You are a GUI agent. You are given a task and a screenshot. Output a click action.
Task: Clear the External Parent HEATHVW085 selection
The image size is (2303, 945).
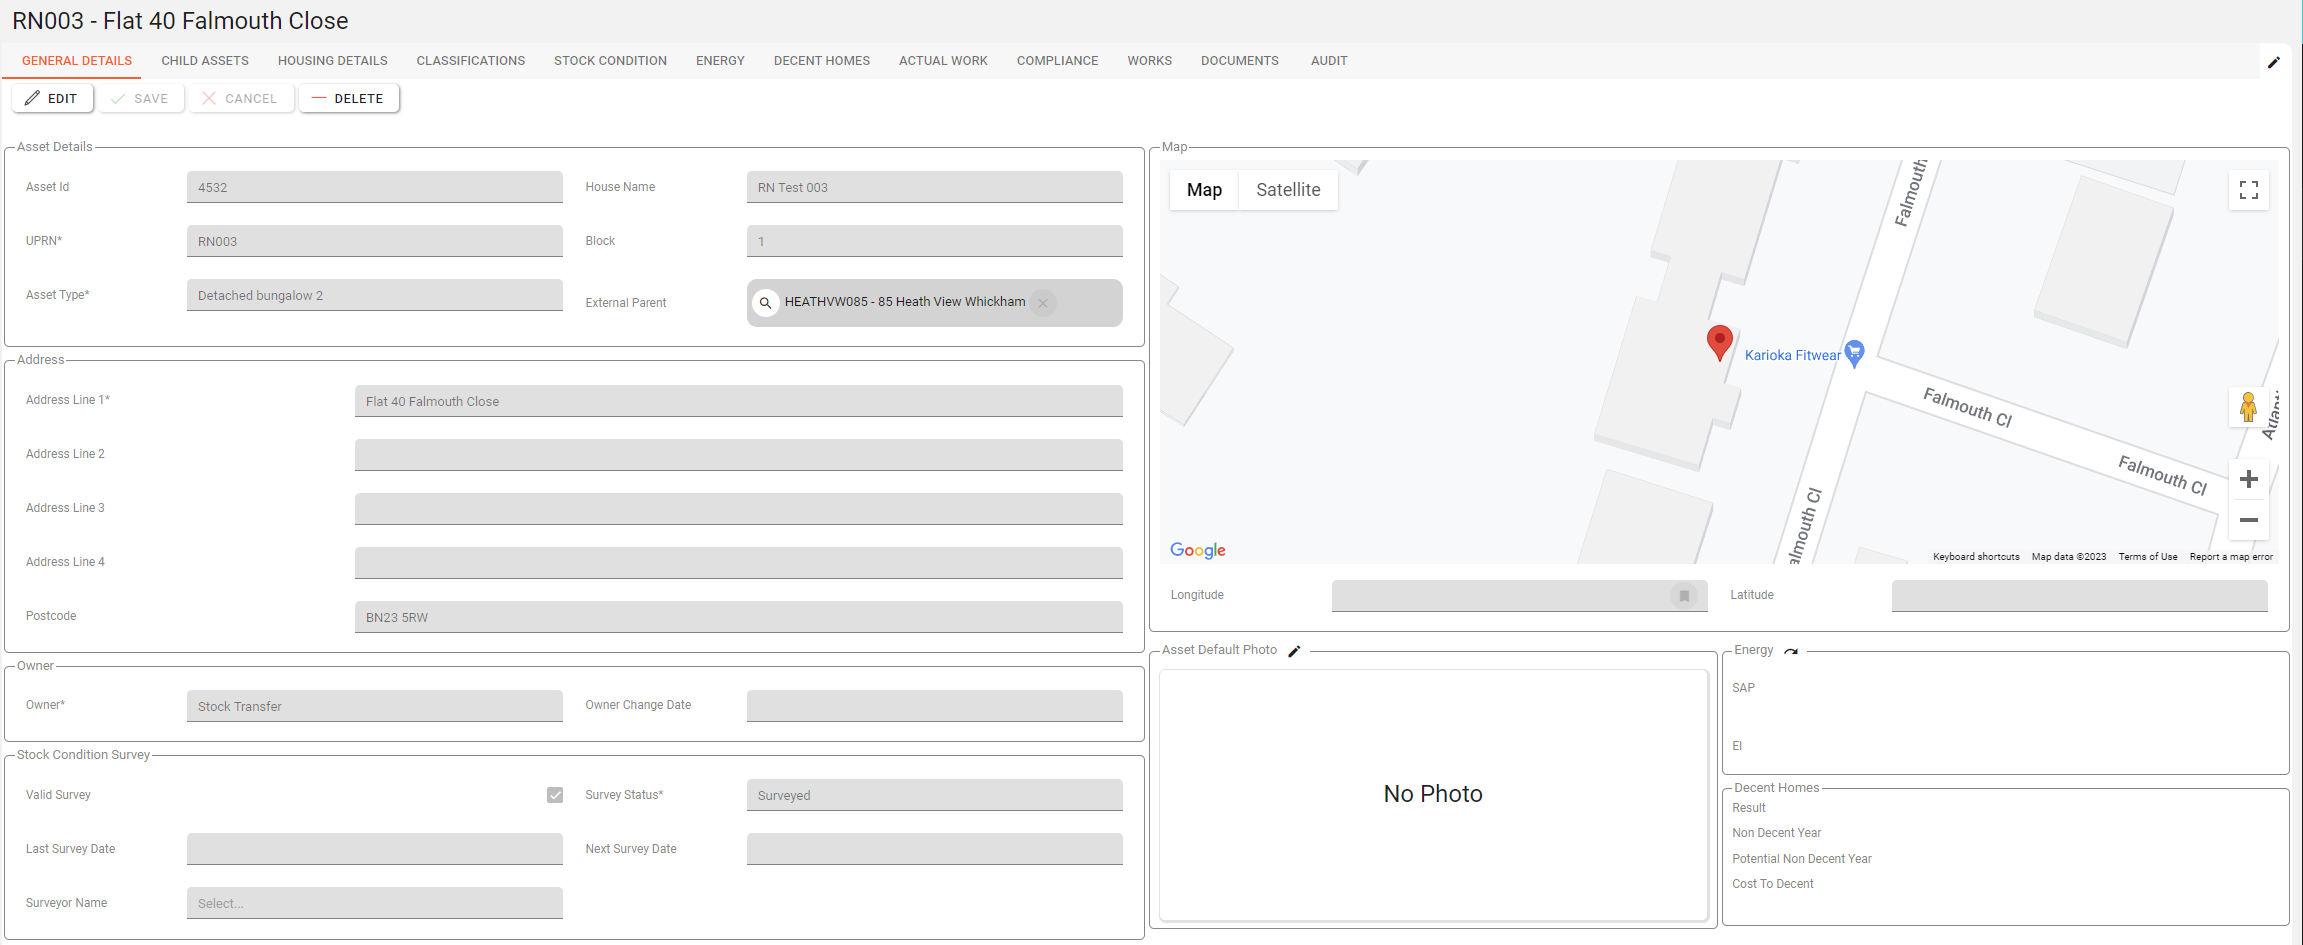pos(1043,303)
